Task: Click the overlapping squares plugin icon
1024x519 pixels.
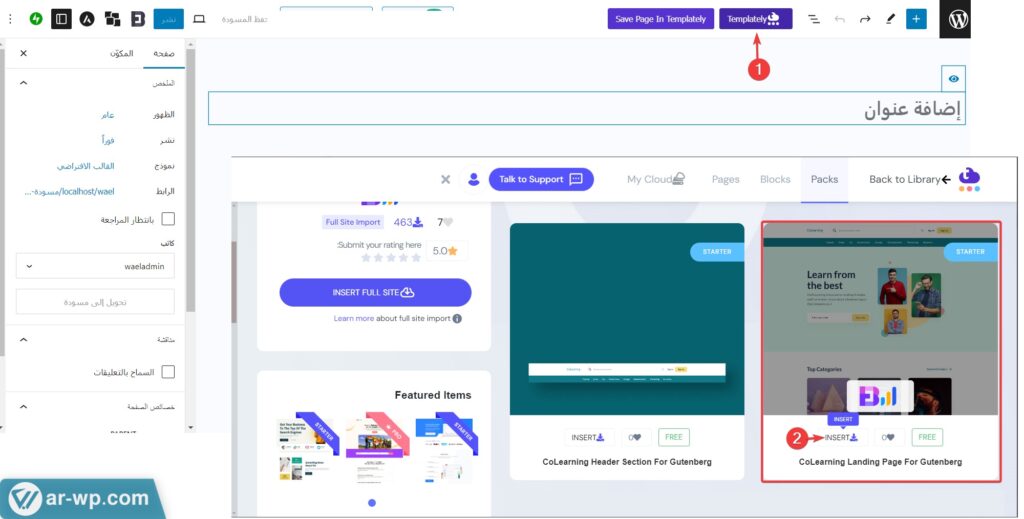Action: pos(112,19)
